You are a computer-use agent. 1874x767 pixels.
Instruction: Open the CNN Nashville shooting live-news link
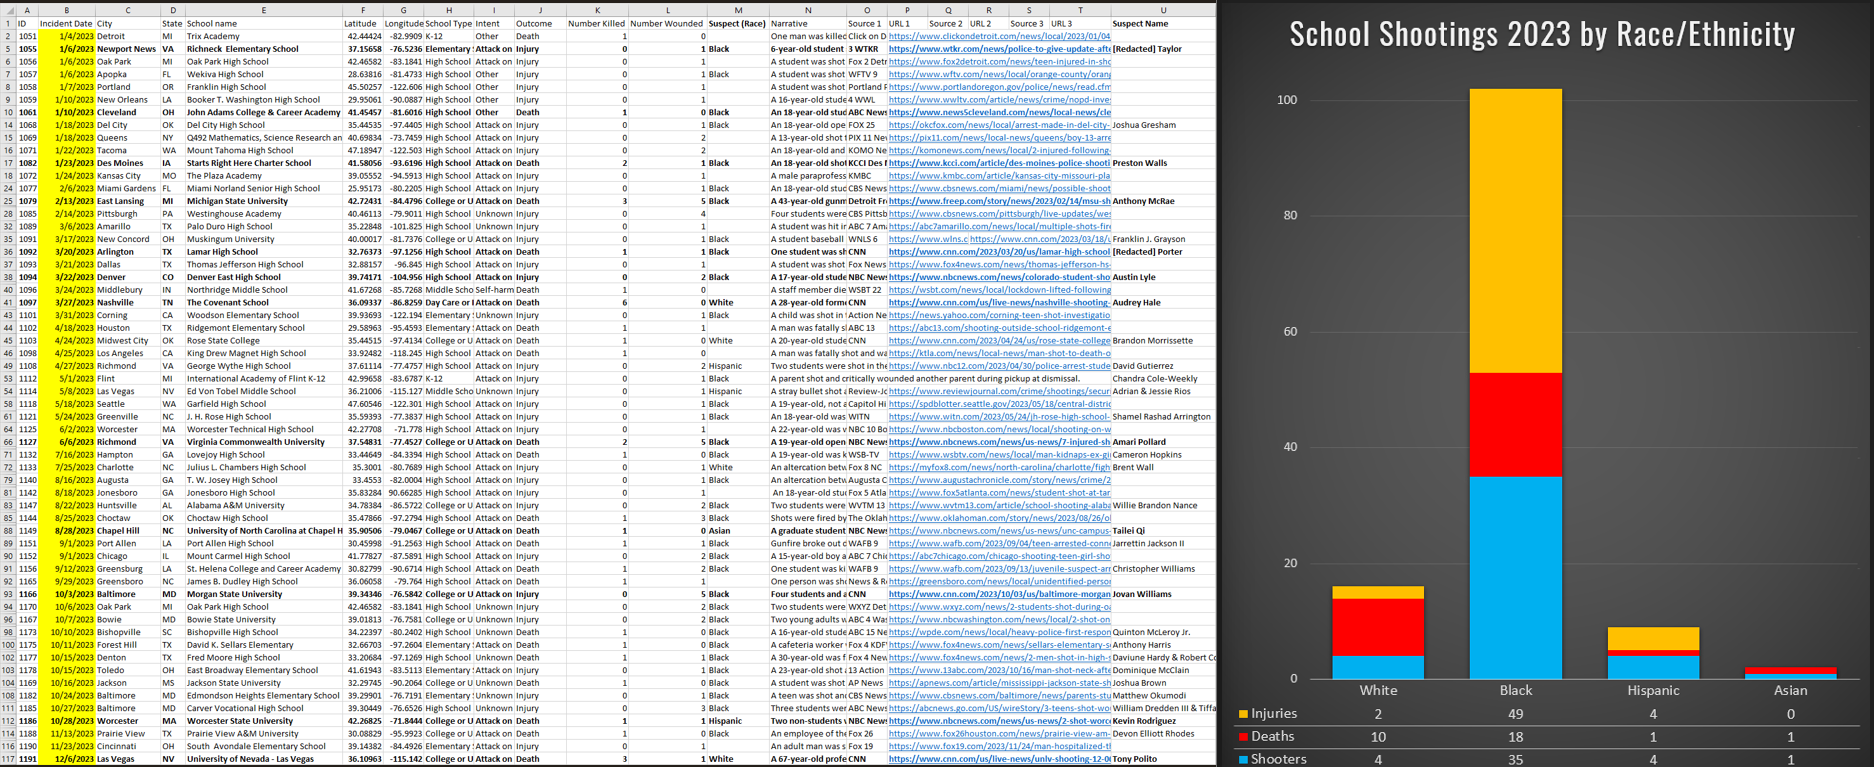point(999,303)
